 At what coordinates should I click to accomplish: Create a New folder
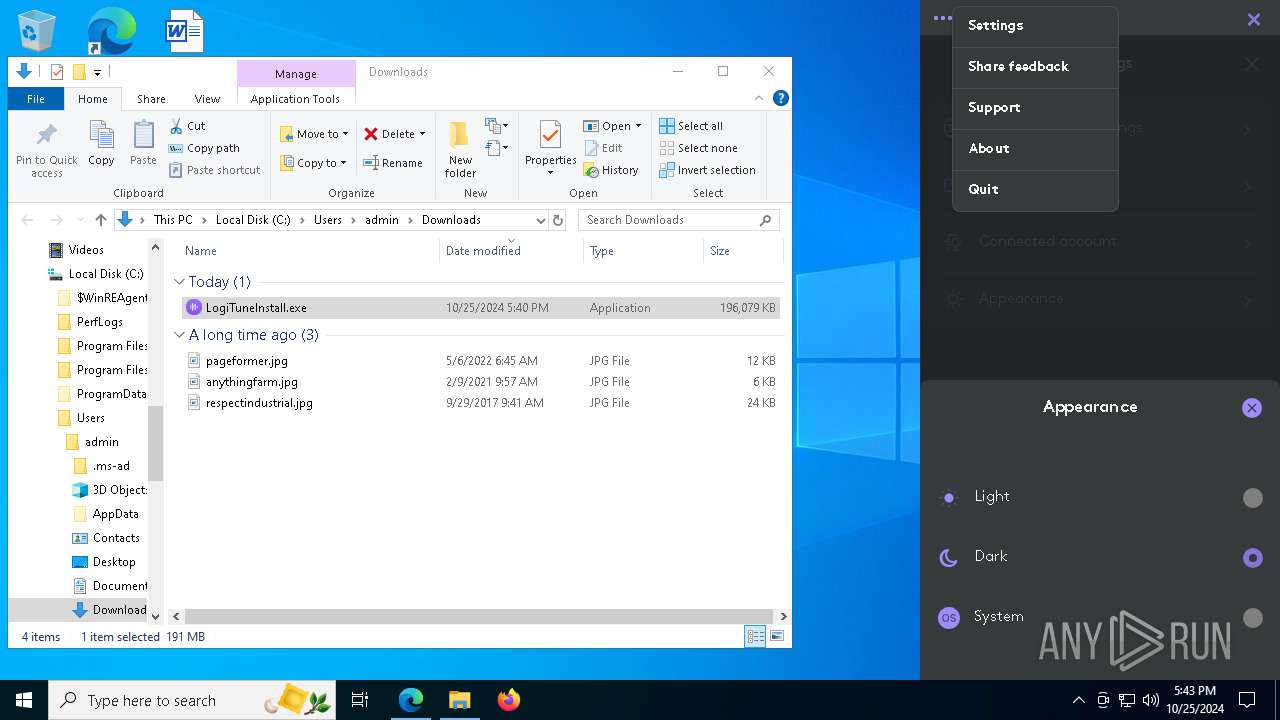[x=460, y=149]
